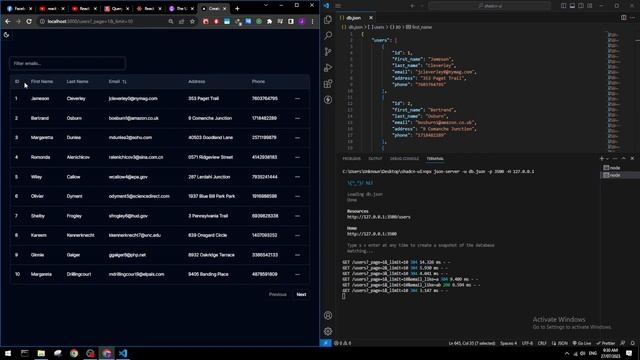Sort by the Email column header
This screenshot has width=640, height=360.
(118, 82)
